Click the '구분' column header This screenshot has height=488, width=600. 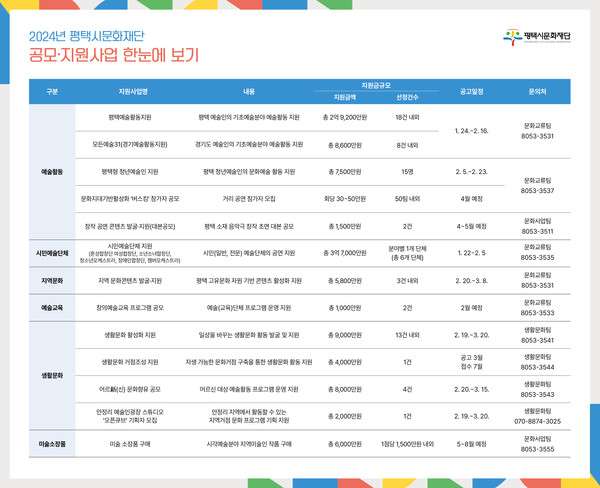tap(52, 91)
